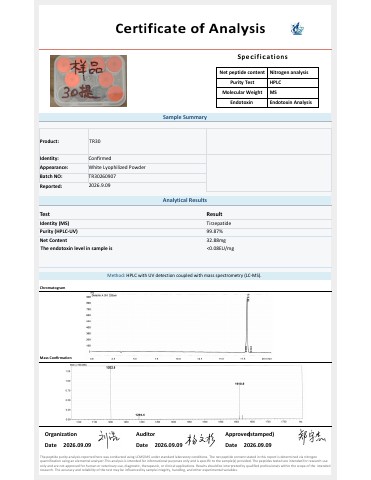Click 'The endotoxin level in sample is'
This screenshot has width=371, height=480.
(x=76, y=248)
